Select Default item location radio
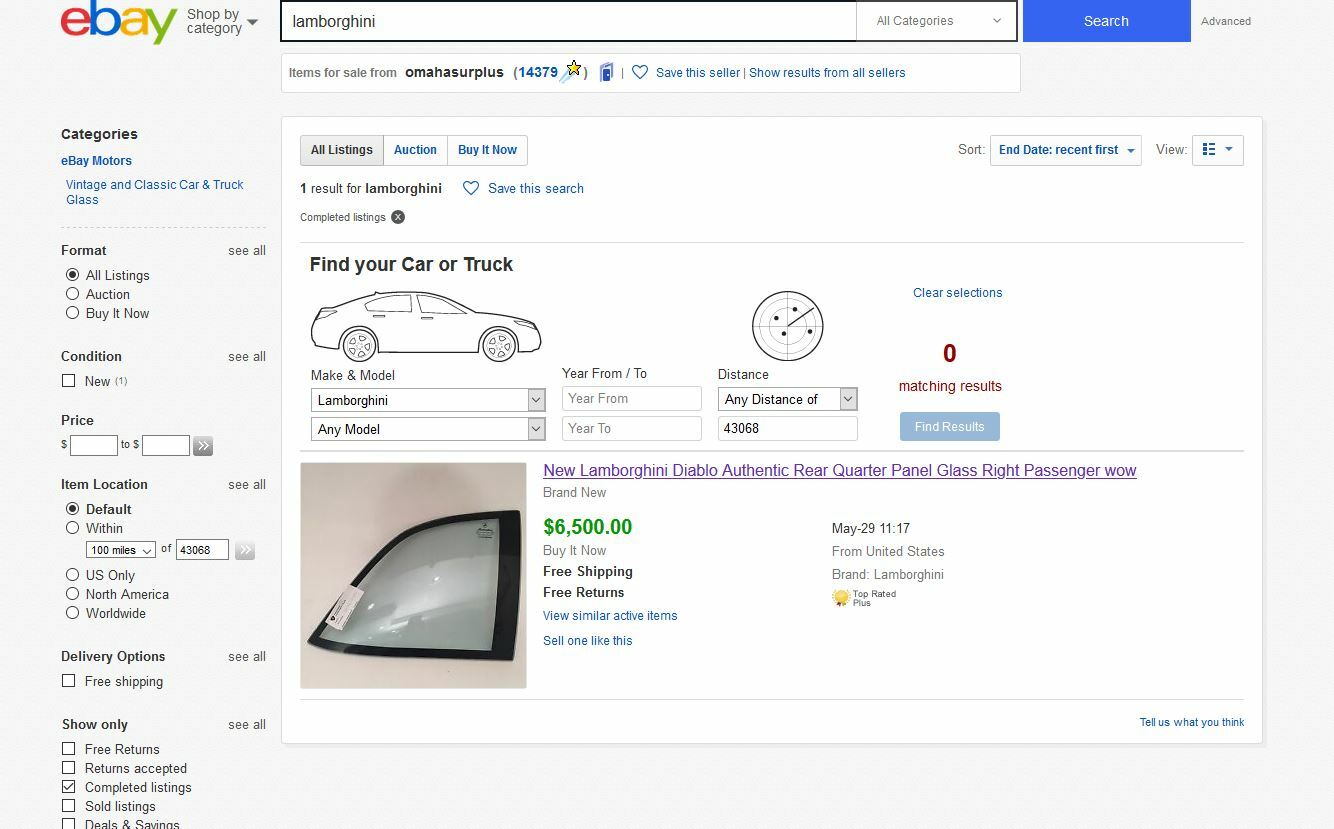The height and width of the screenshot is (829, 1334). 72,509
